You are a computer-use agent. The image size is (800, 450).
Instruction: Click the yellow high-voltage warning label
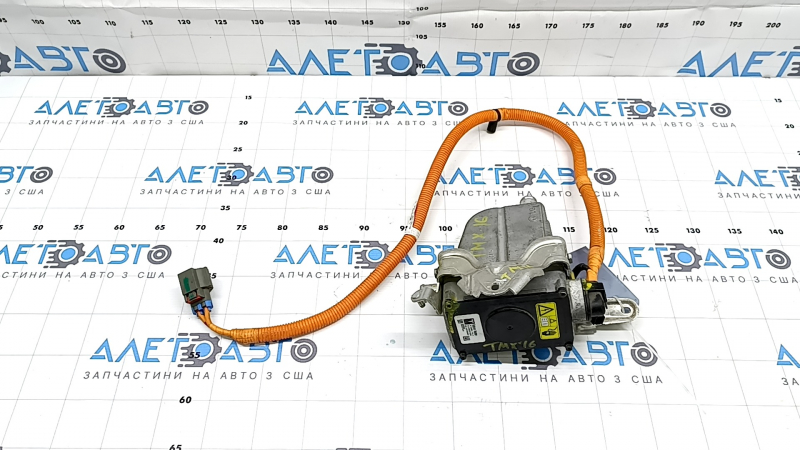click(547, 320)
